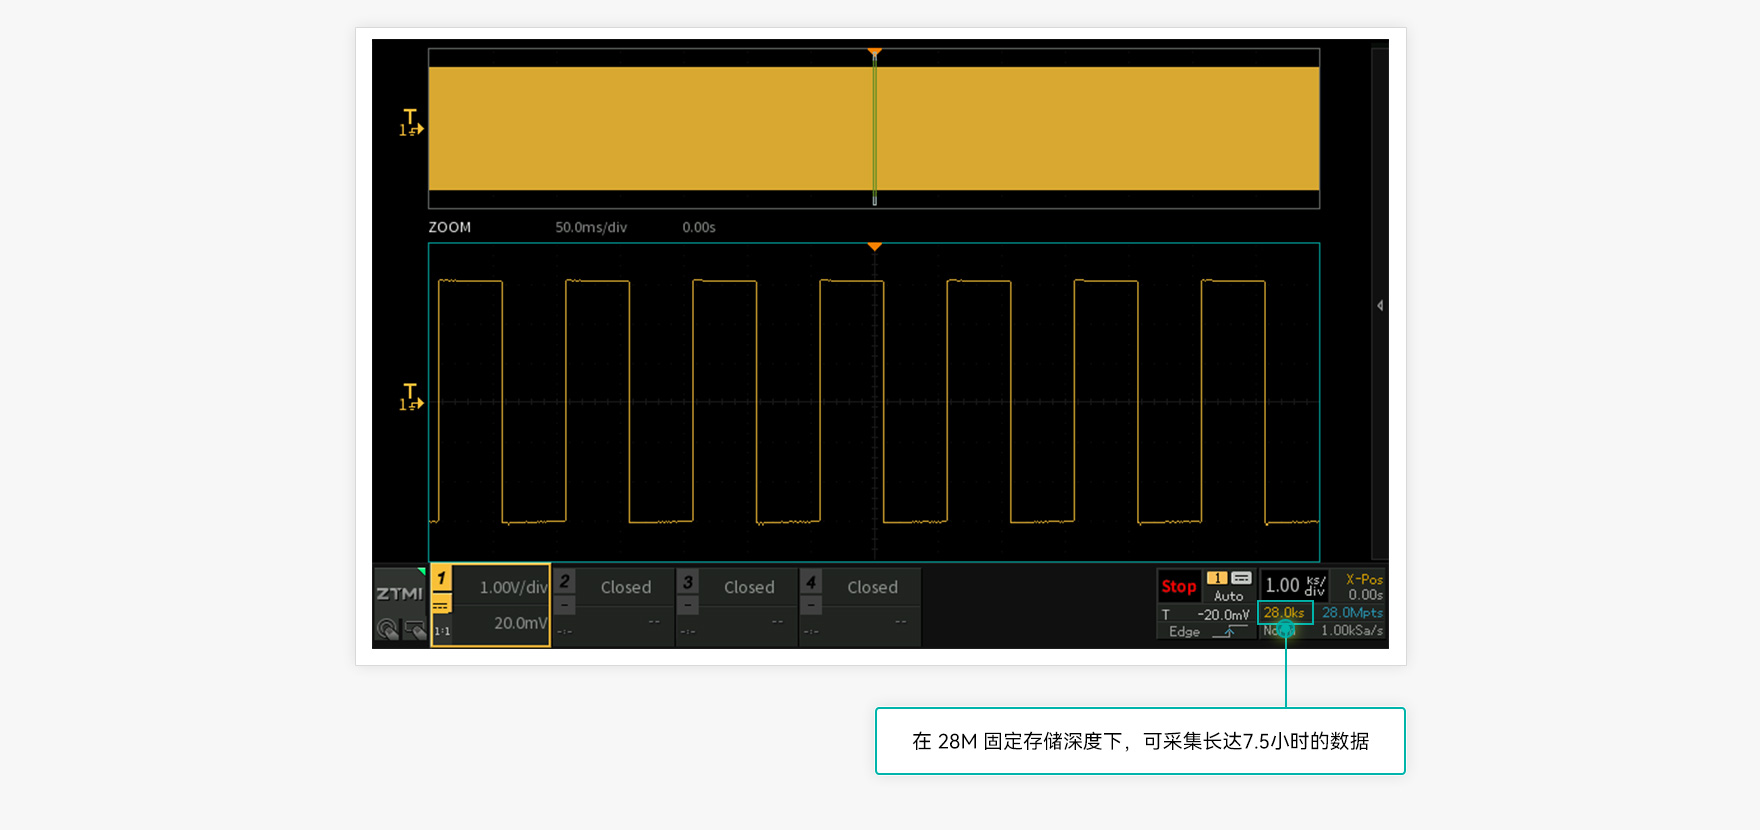The height and width of the screenshot is (830, 1760).
Task: Turn on channel 4 via number badge
Action: click(811, 581)
